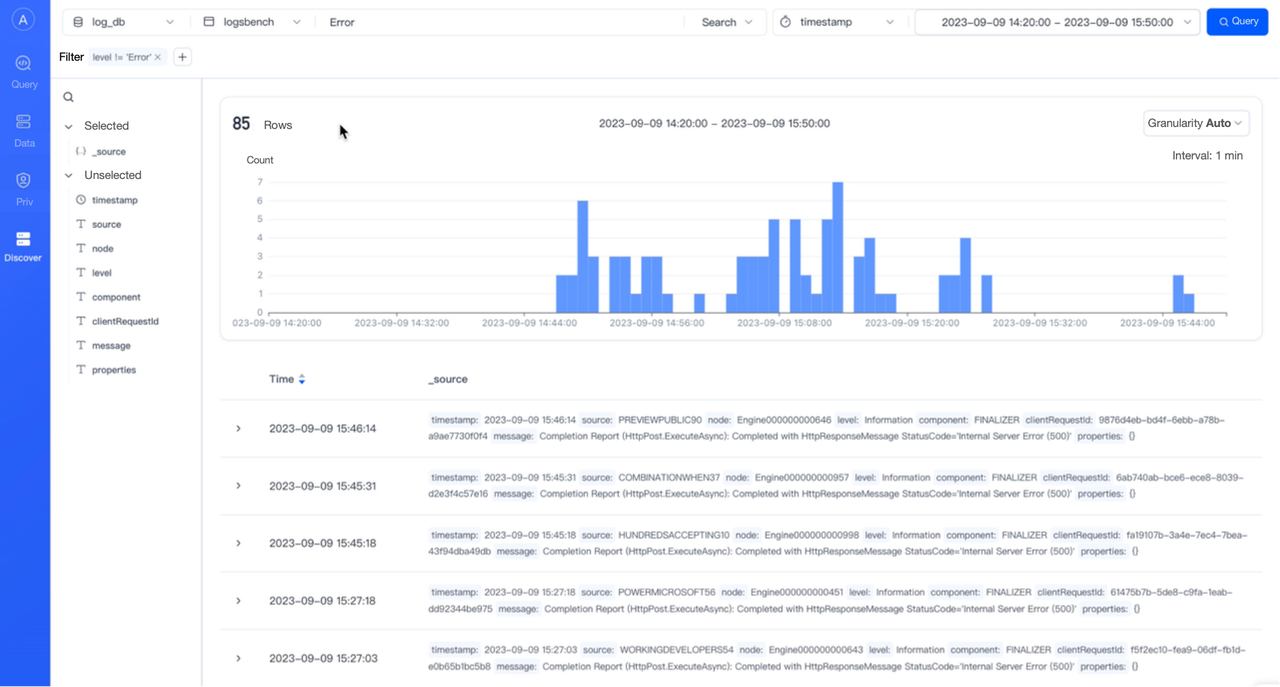Select the clientRequestId field
Viewport: 1280px width, 687px height.
125,321
